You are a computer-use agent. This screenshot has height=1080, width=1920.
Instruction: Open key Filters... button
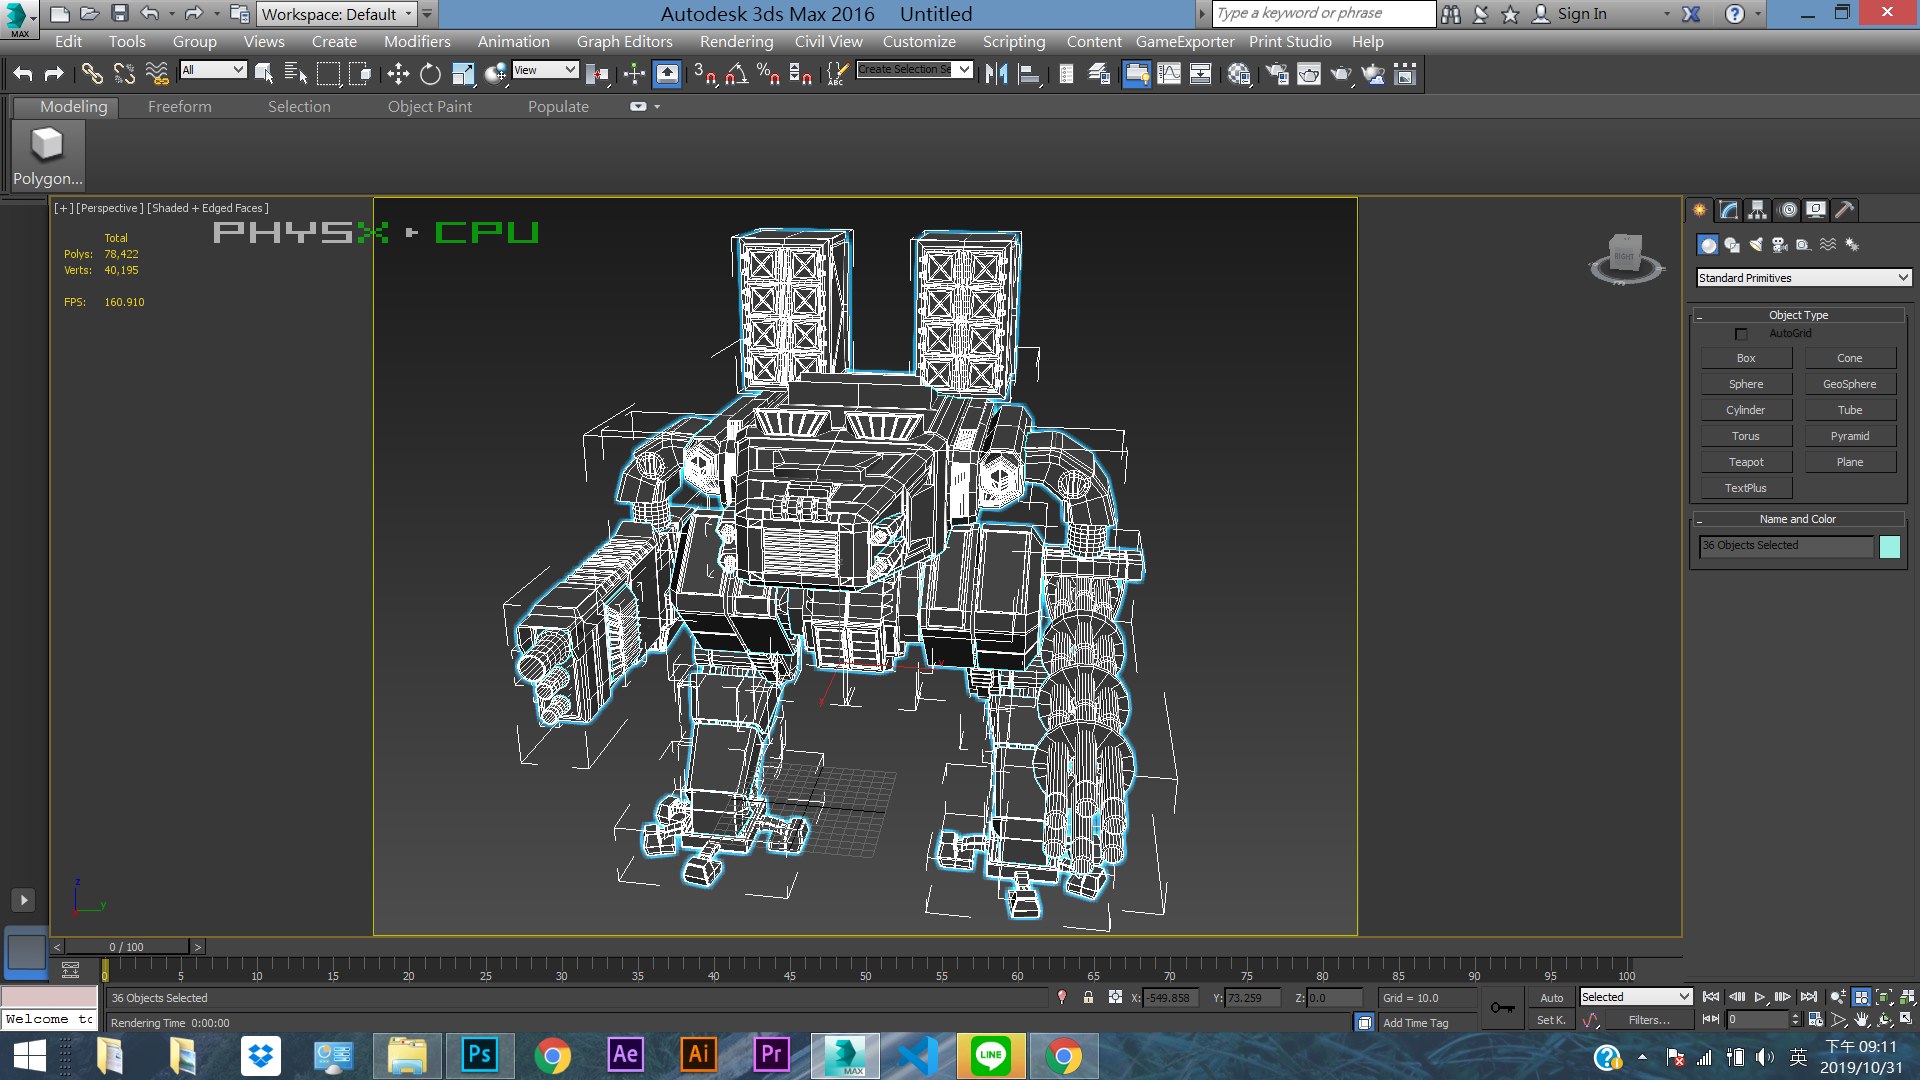click(x=1648, y=1020)
